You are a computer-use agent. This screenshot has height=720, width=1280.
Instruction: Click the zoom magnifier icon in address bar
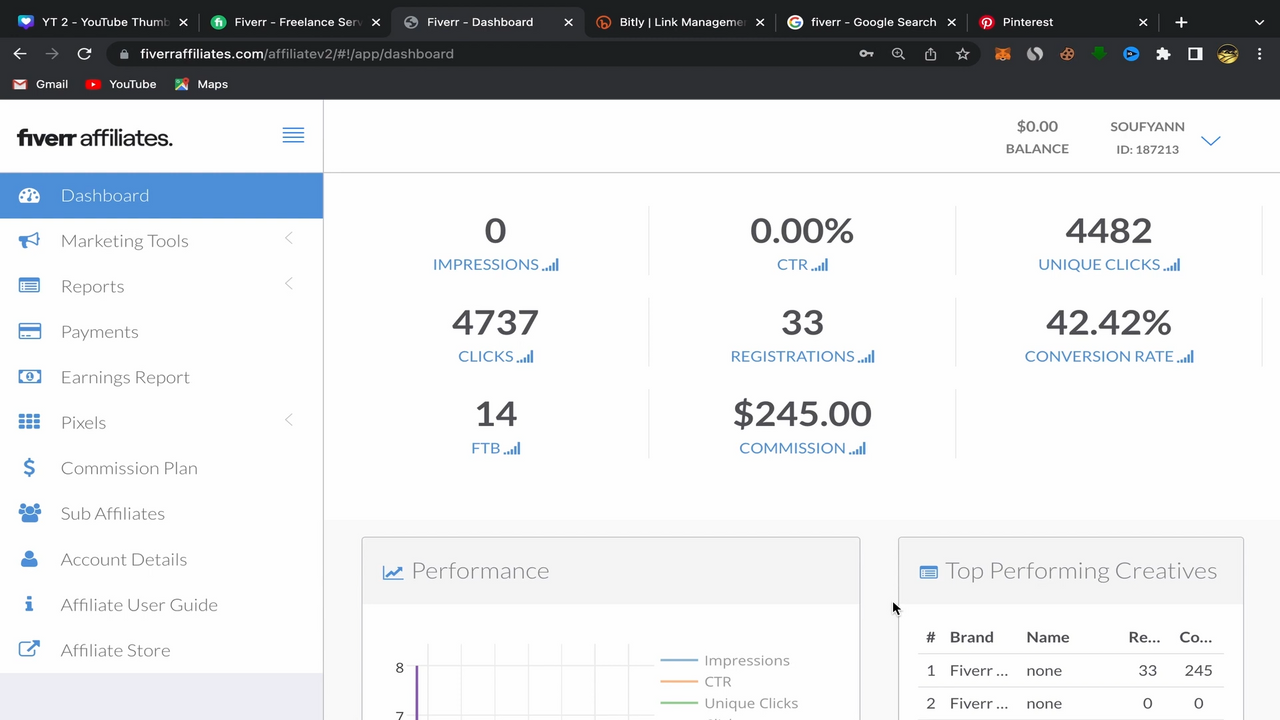pos(898,54)
